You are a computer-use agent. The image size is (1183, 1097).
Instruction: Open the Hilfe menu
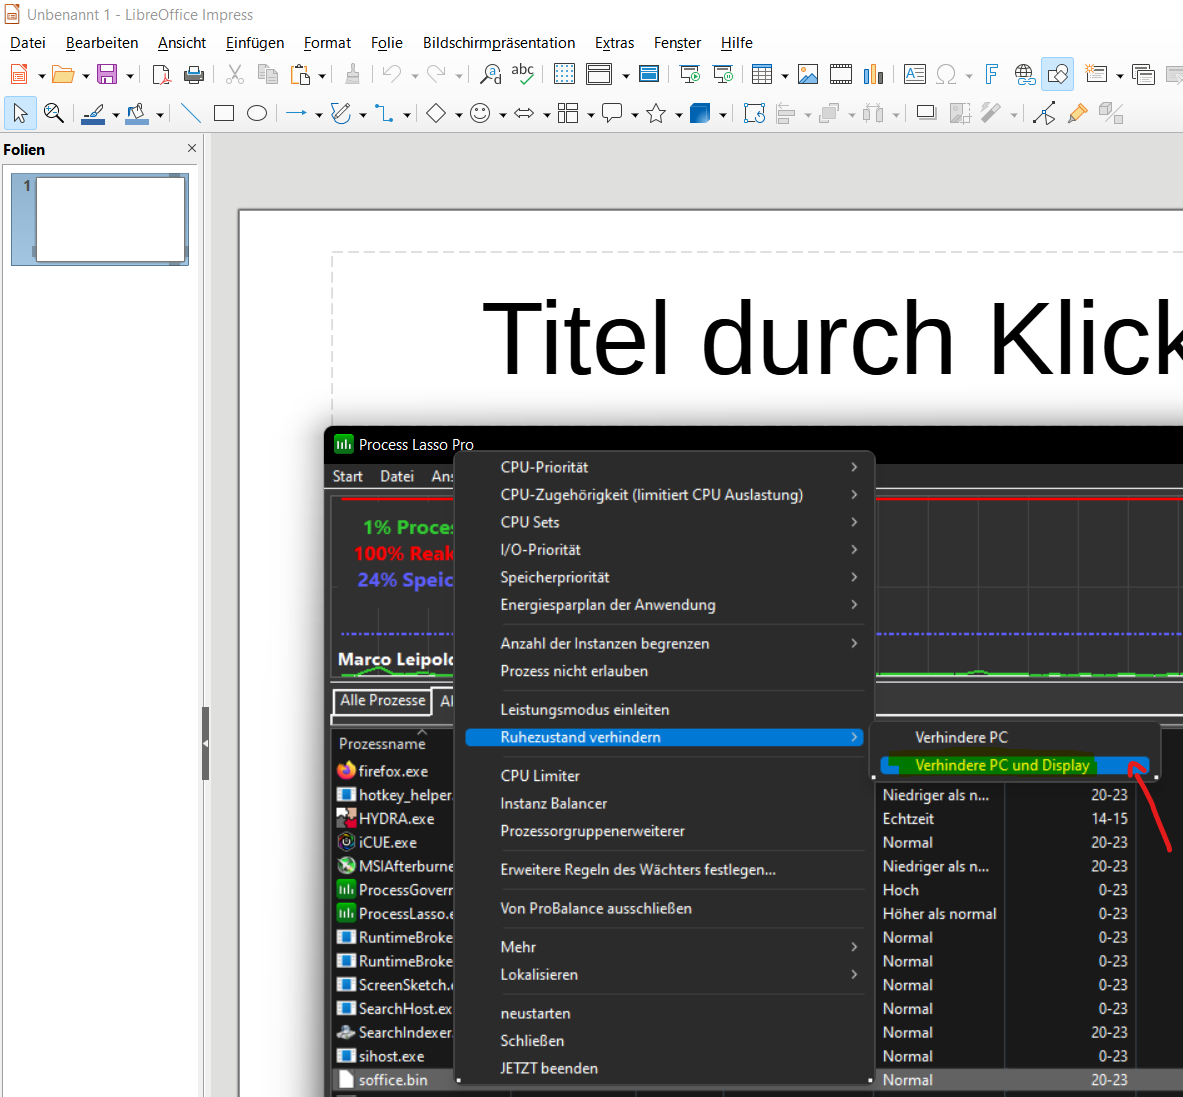pyautogui.click(x=736, y=43)
